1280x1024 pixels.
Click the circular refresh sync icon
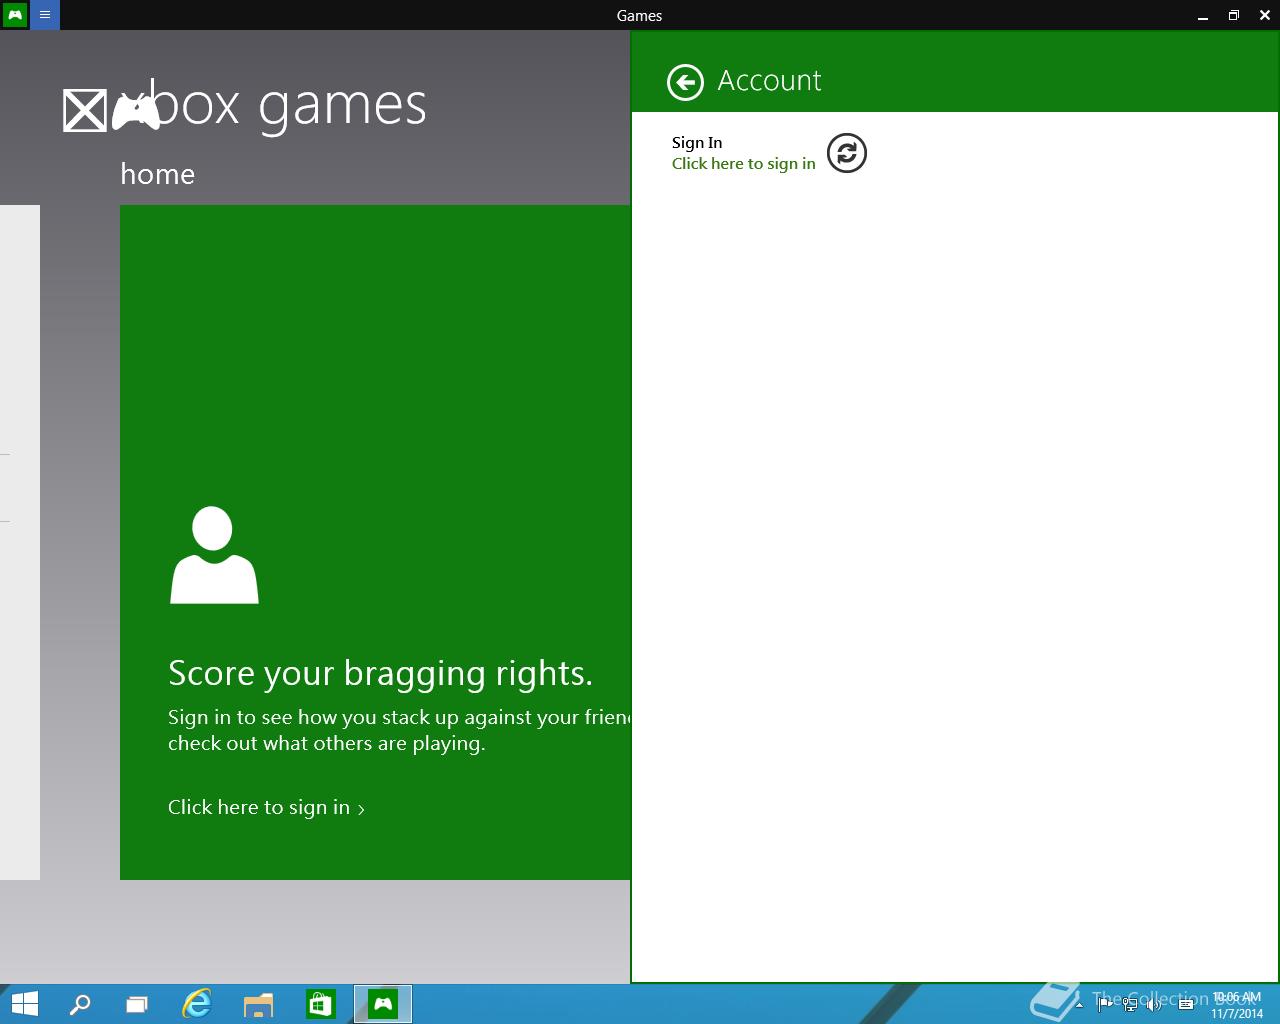[846, 153]
